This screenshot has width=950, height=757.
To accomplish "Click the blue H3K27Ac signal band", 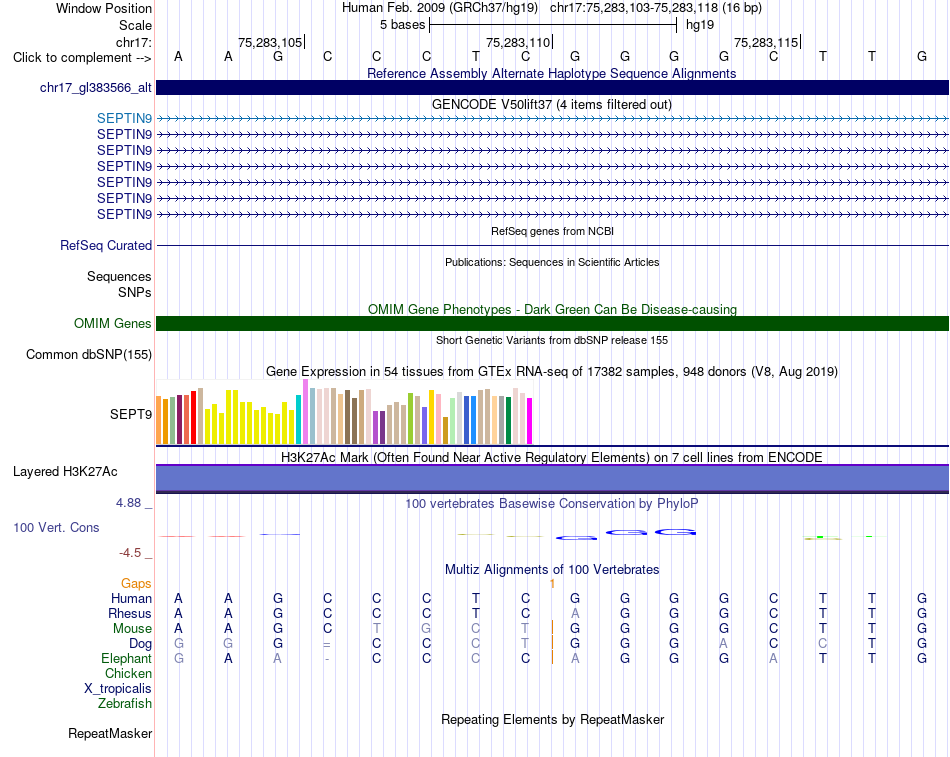I will click(553, 478).
